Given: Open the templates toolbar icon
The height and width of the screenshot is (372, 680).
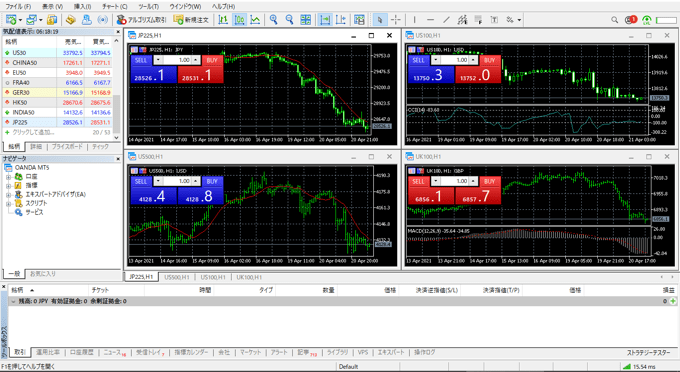Looking at the screenshot, I should pos(359,20).
